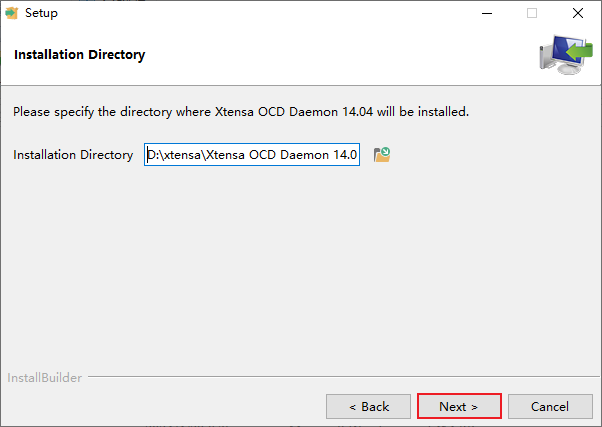Click the 'Installation Directory' field label
The width and height of the screenshot is (602, 427).
click(x=73, y=155)
